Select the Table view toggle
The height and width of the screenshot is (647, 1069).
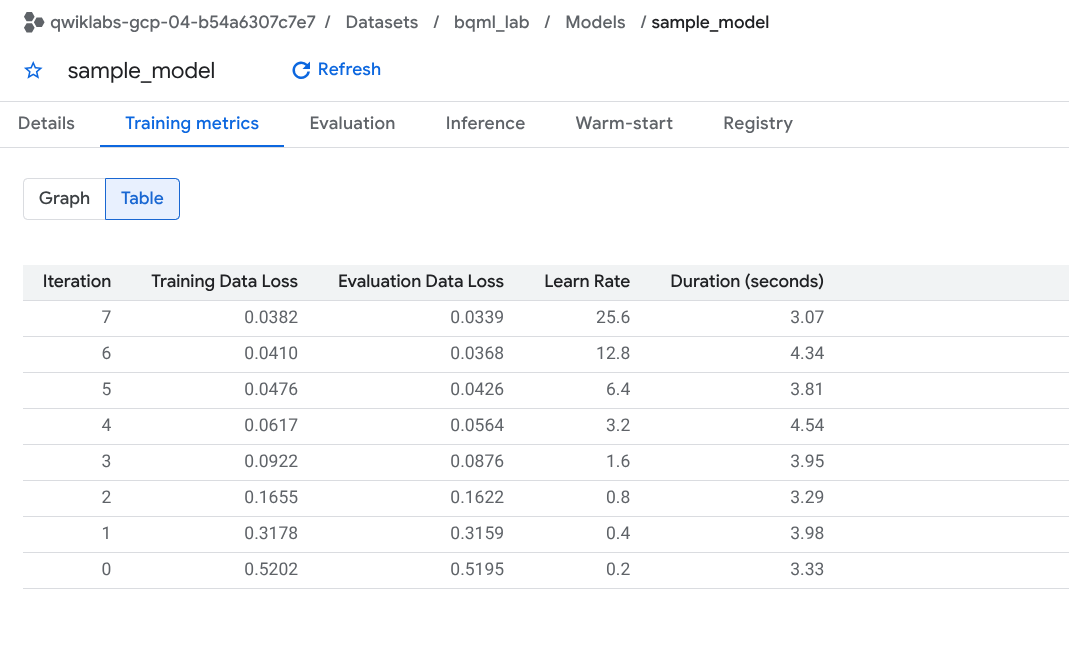(x=142, y=199)
